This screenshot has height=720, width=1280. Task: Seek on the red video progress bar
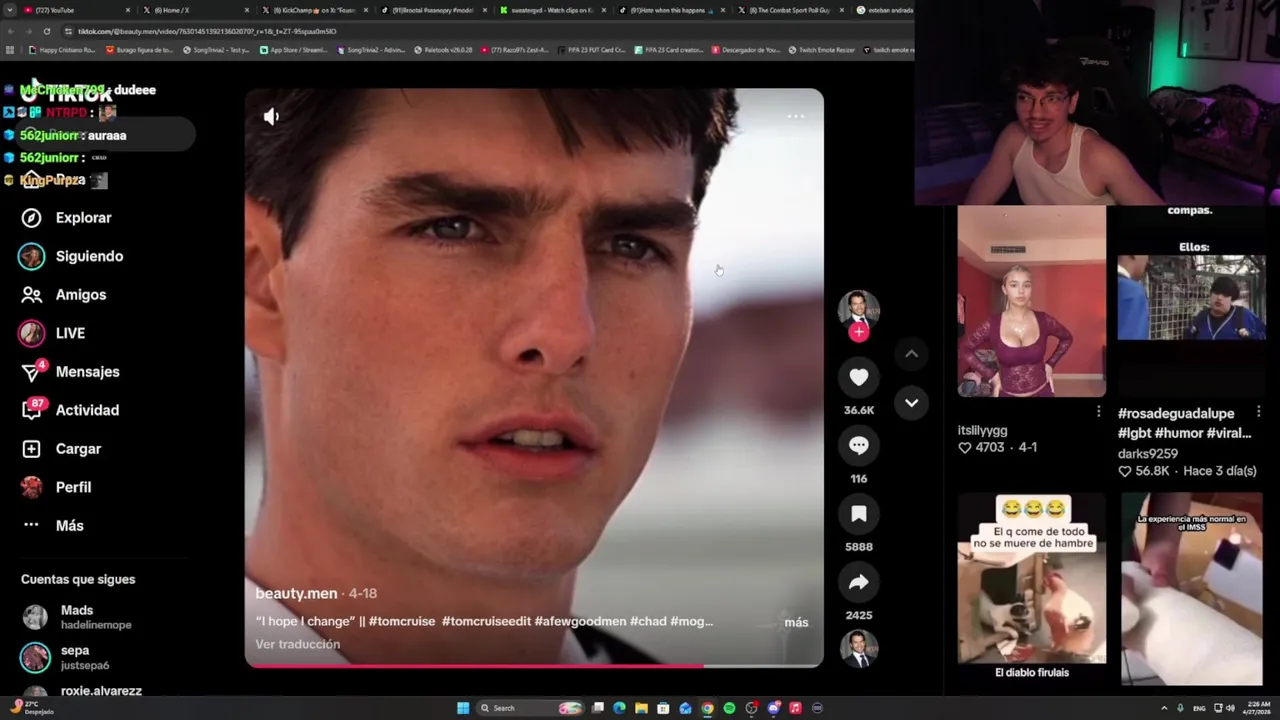pos(534,665)
